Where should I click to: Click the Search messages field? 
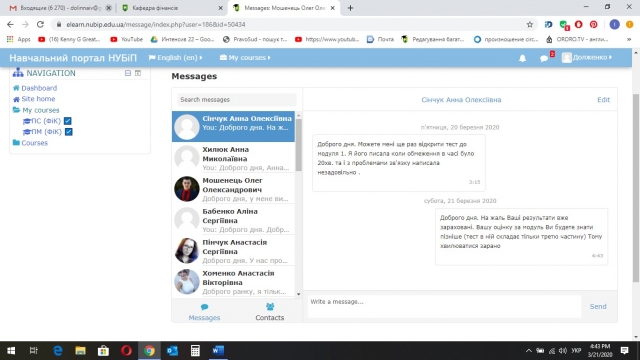click(x=236, y=100)
